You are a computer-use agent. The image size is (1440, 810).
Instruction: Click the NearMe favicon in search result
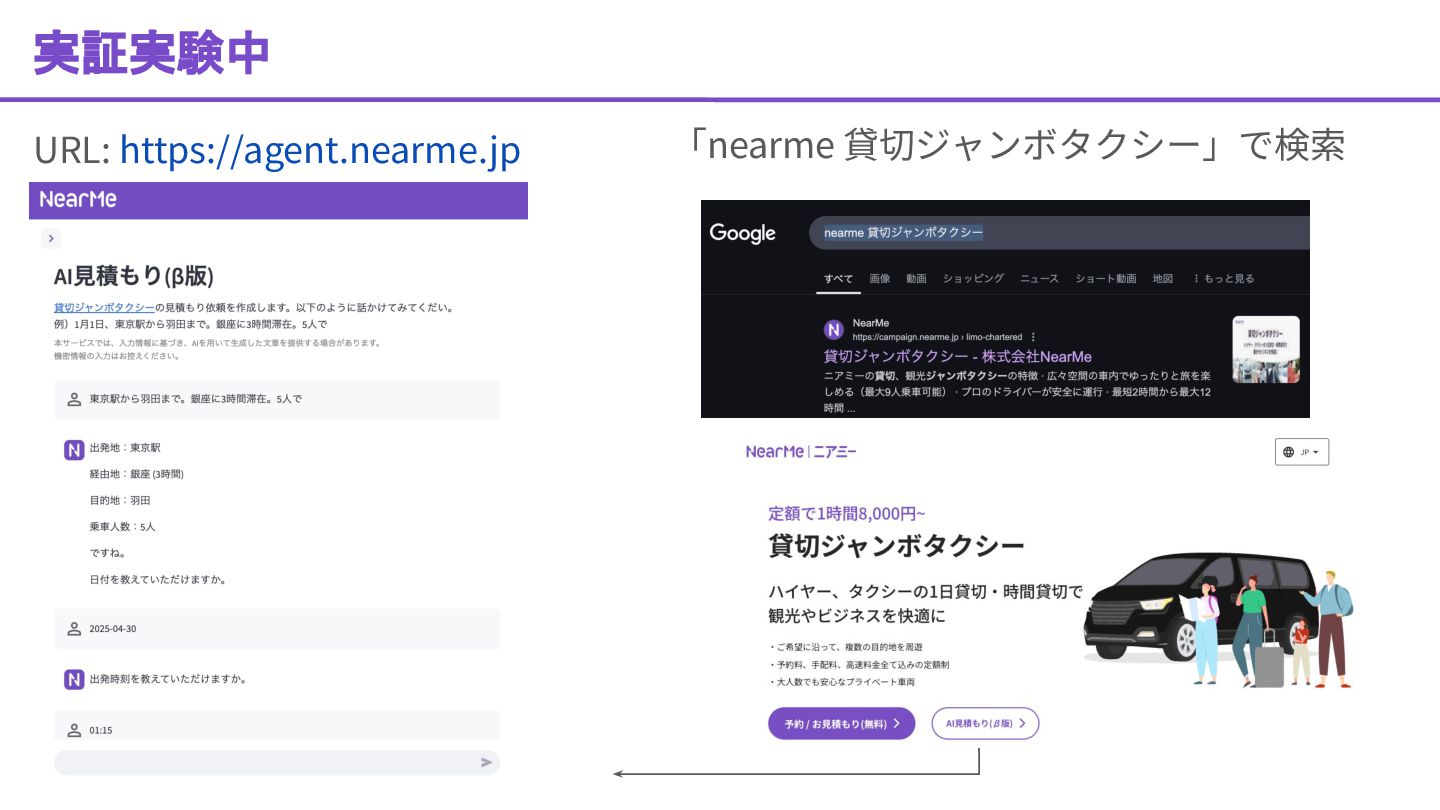pyautogui.click(x=833, y=330)
